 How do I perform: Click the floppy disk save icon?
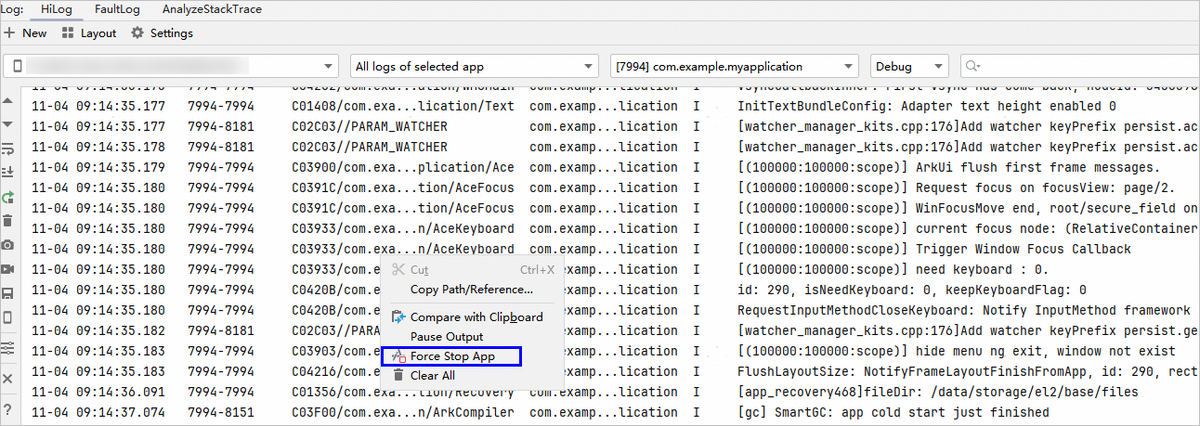click(x=8, y=294)
